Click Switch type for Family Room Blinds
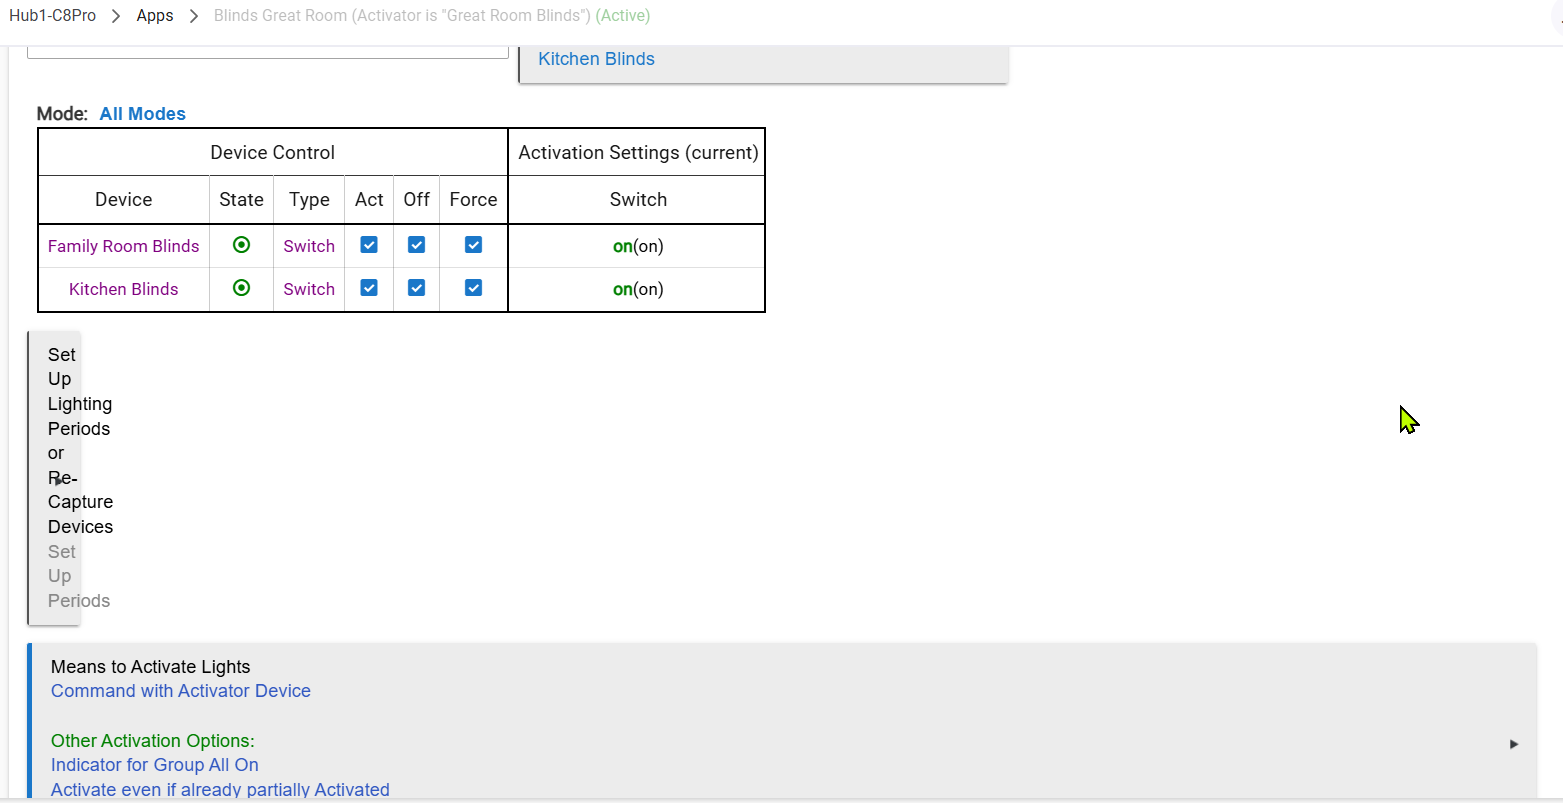1563x803 pixels. 309,246
